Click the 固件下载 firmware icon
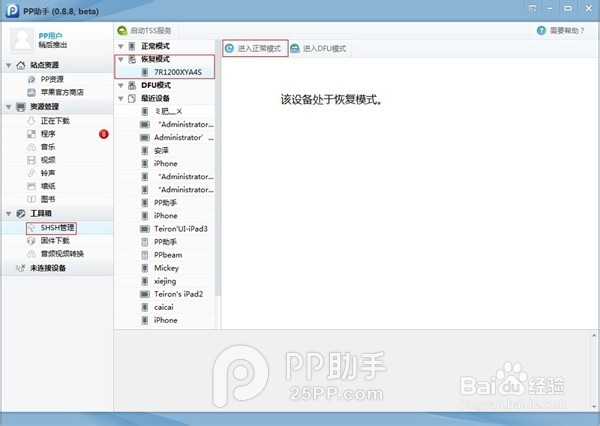Viewport: 600px width, 426px height. point(31,241)
